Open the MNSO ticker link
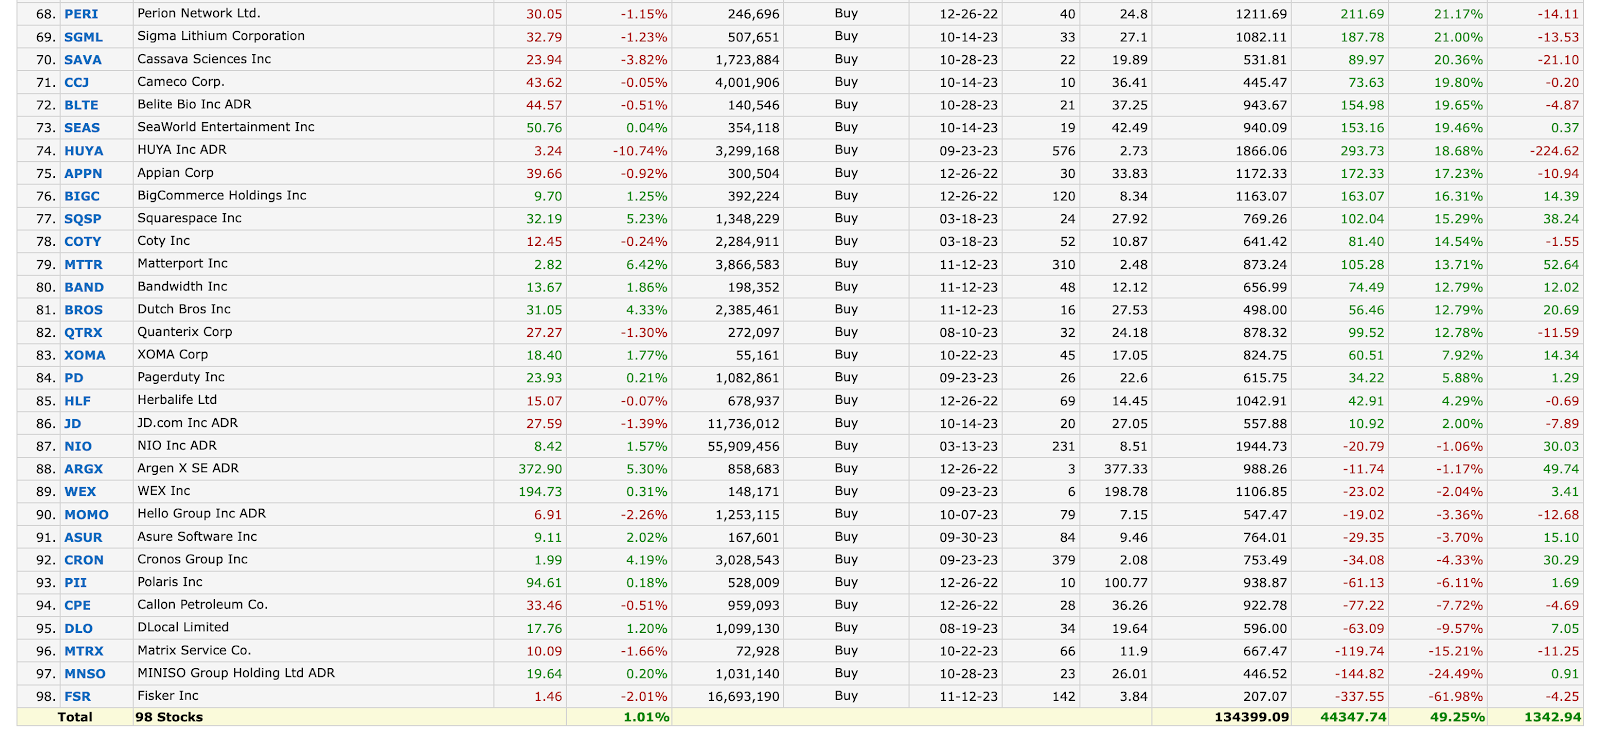The height and width of the screenshot is (738, 1600). [85, 675]
